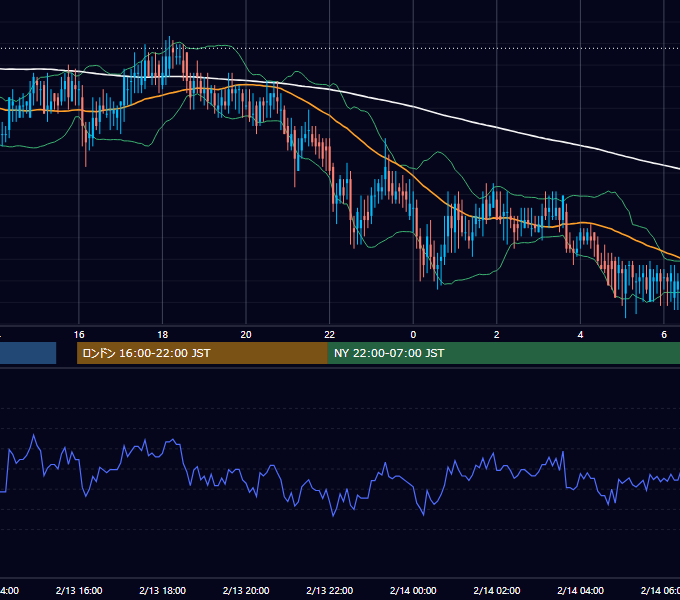
Task: Click the hour label 22 under the price chart
Action: (x=330, y=335)
